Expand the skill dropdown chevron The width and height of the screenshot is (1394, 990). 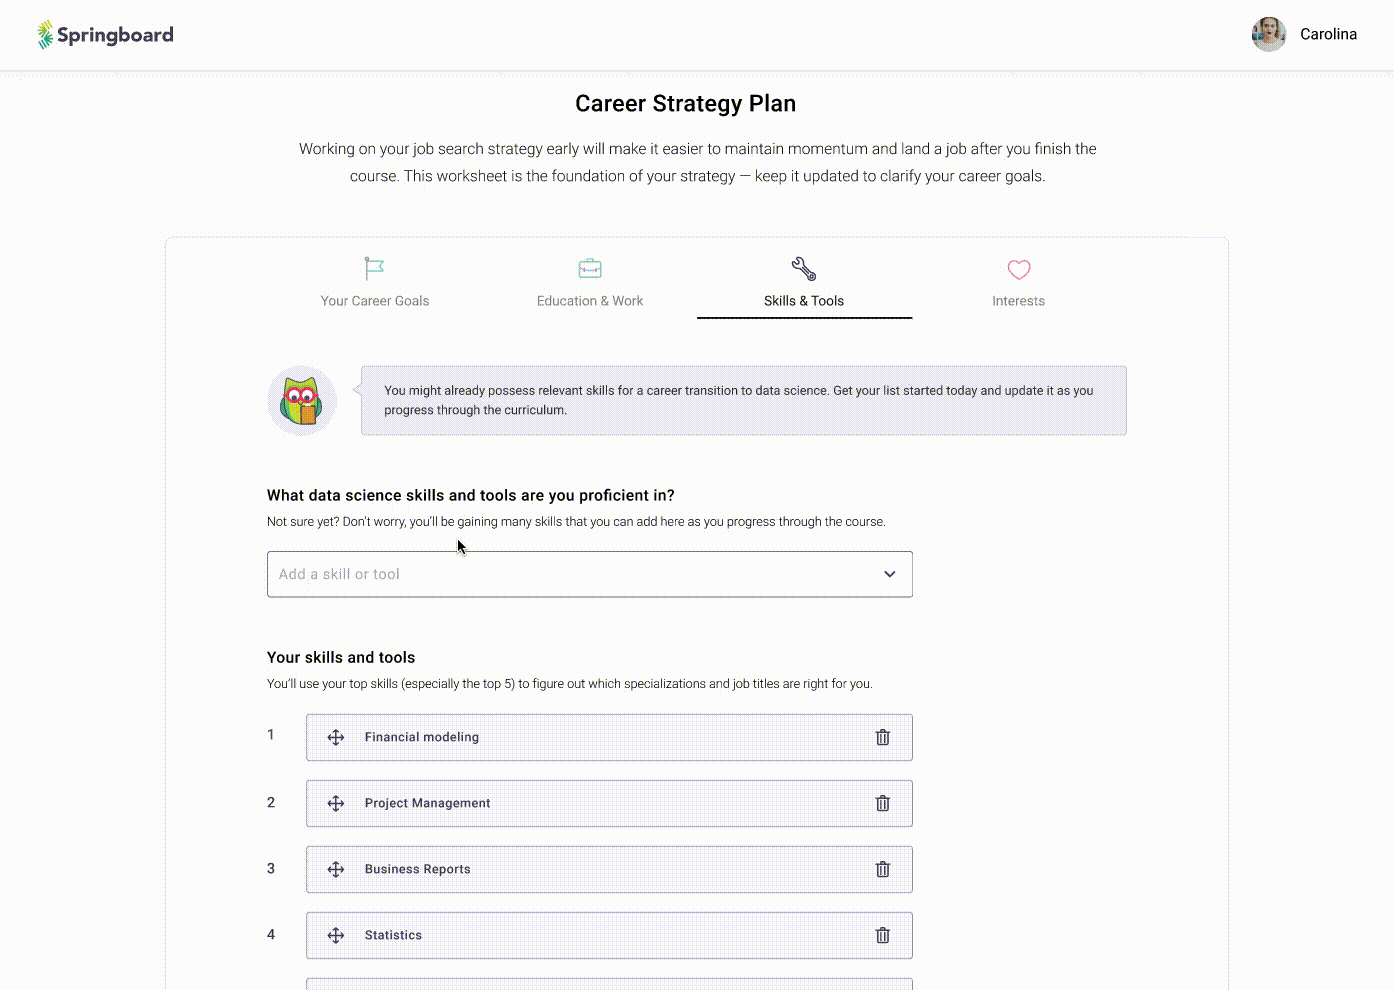pyautogui.click(x=890, y=574)
